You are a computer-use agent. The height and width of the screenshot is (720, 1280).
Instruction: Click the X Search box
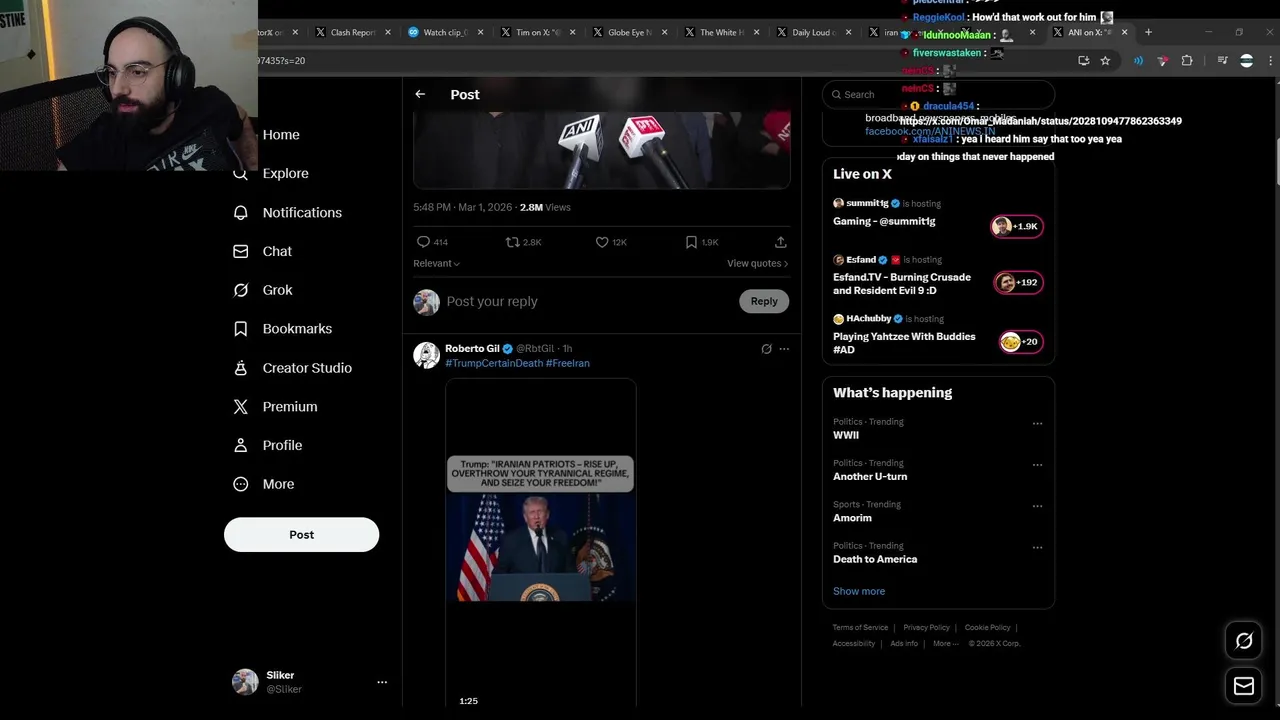coord(938,94)
